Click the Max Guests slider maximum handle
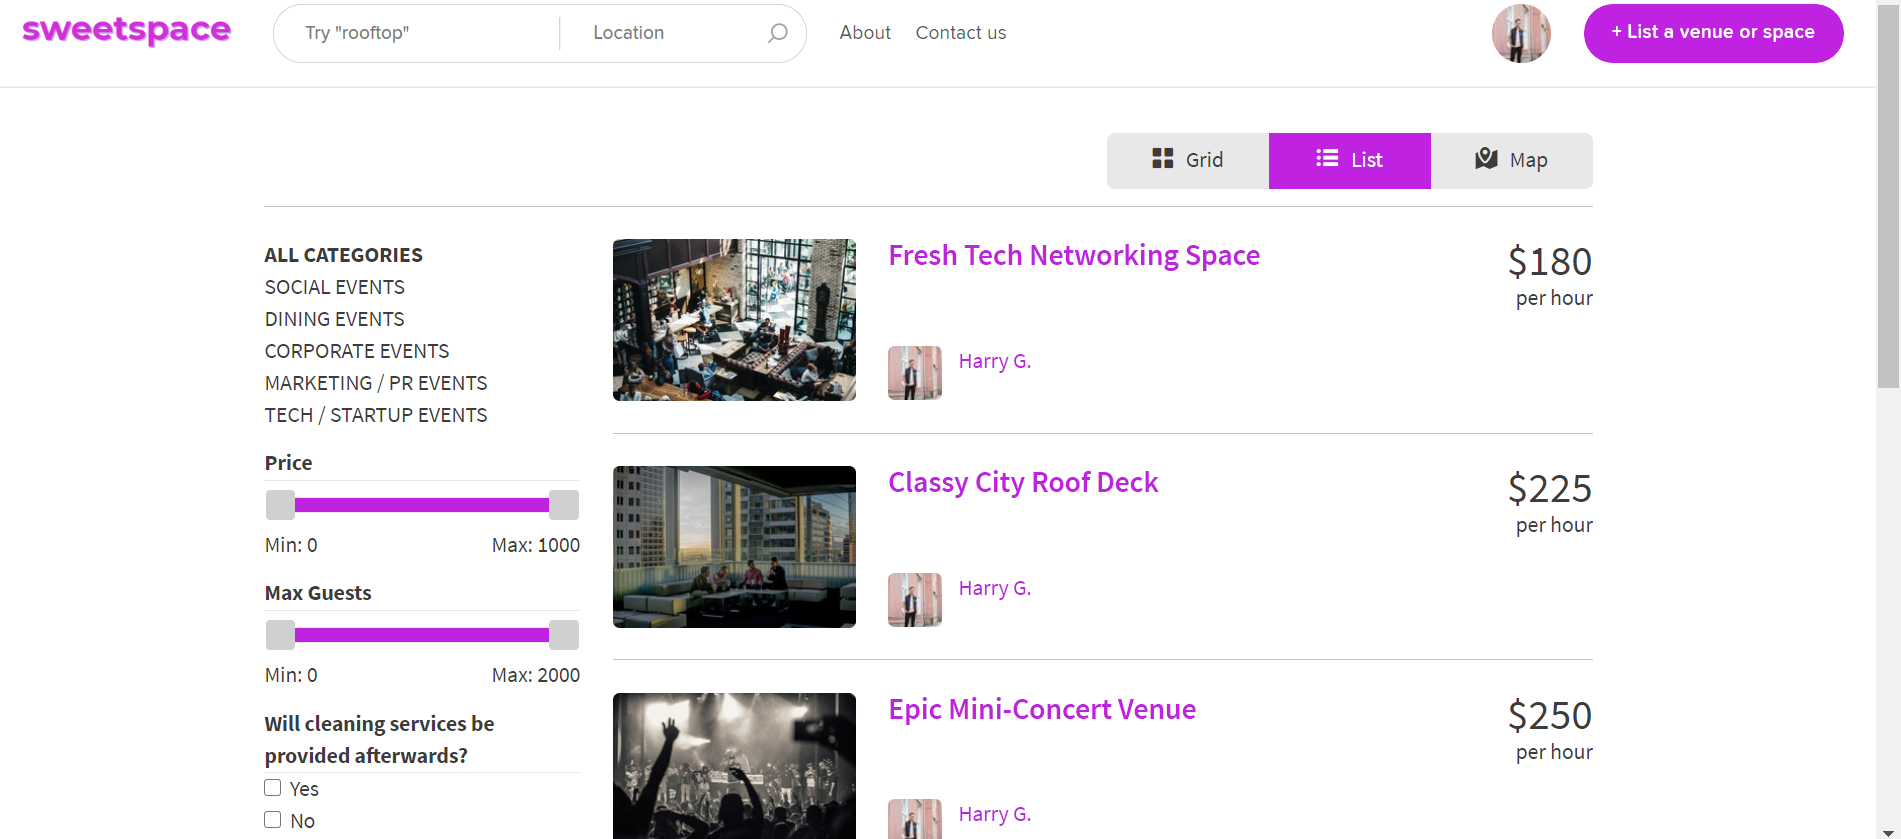 pyautogui.click(x=564, y=635)
